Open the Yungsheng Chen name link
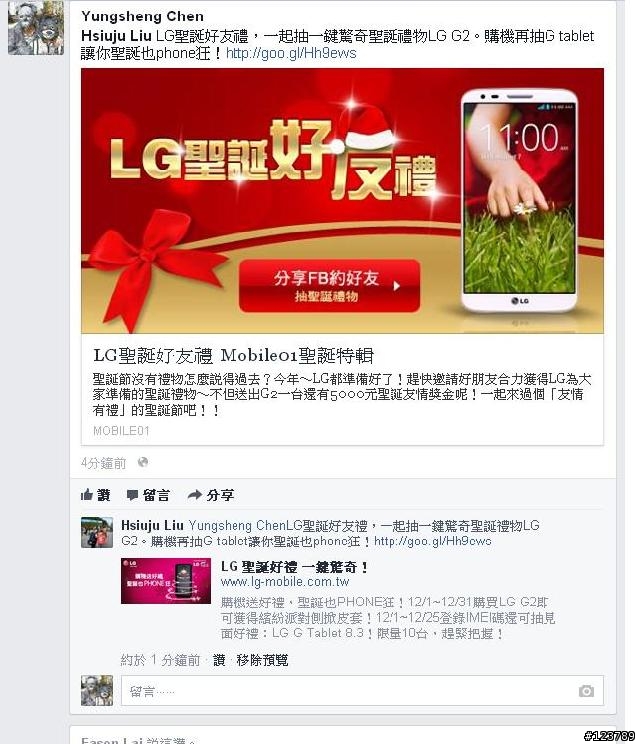This screenshot has width=640, height=744. (x=142, y=16)
